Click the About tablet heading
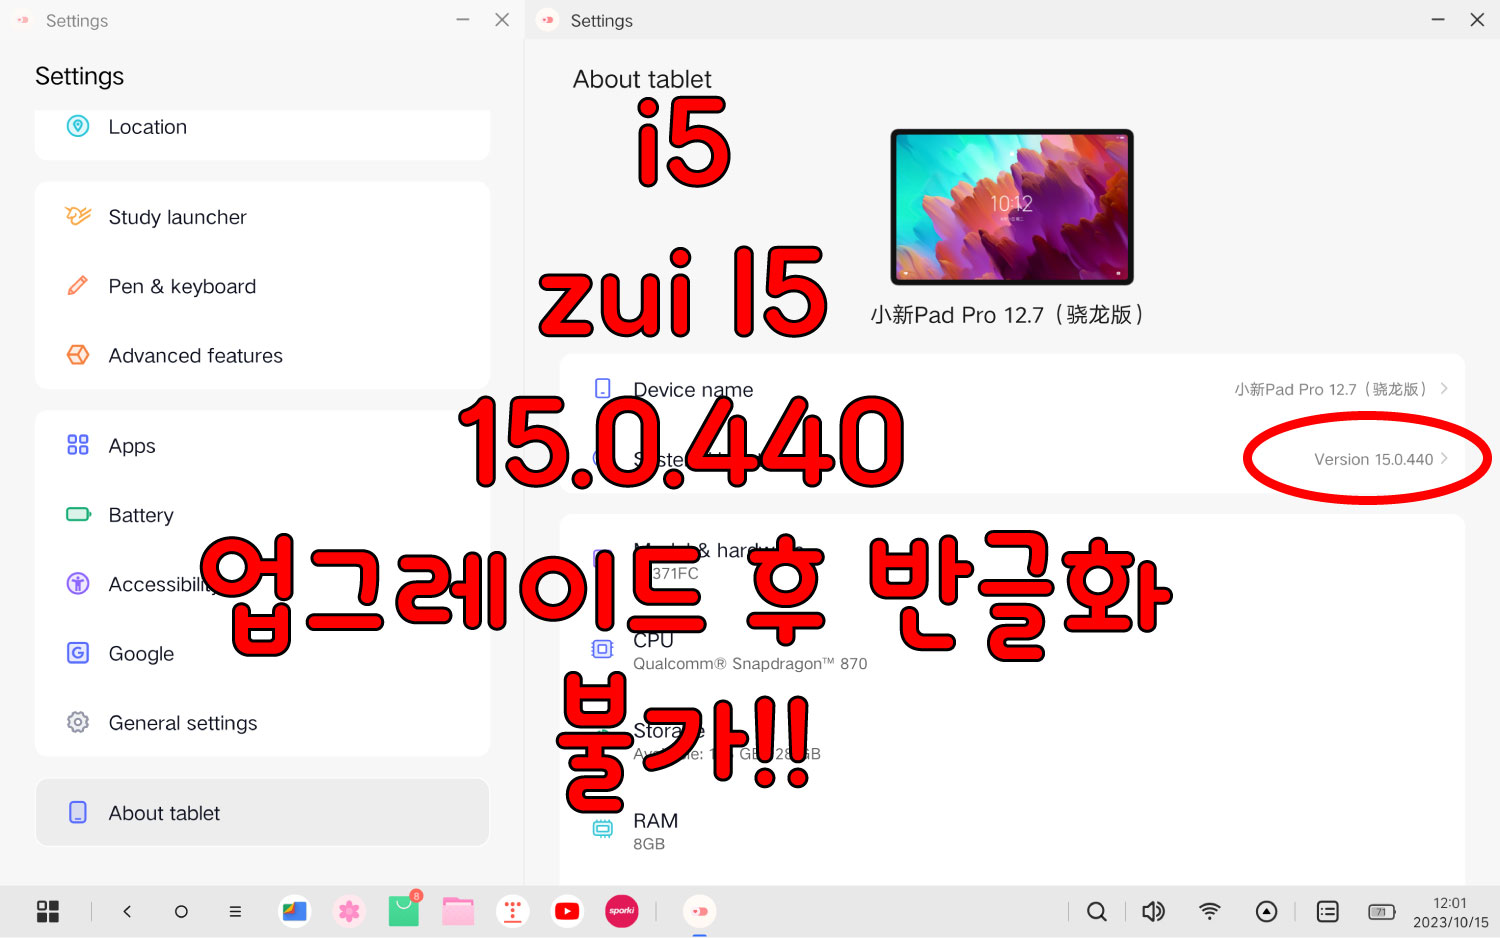1500x938 pixels. (x=642, y=79)
